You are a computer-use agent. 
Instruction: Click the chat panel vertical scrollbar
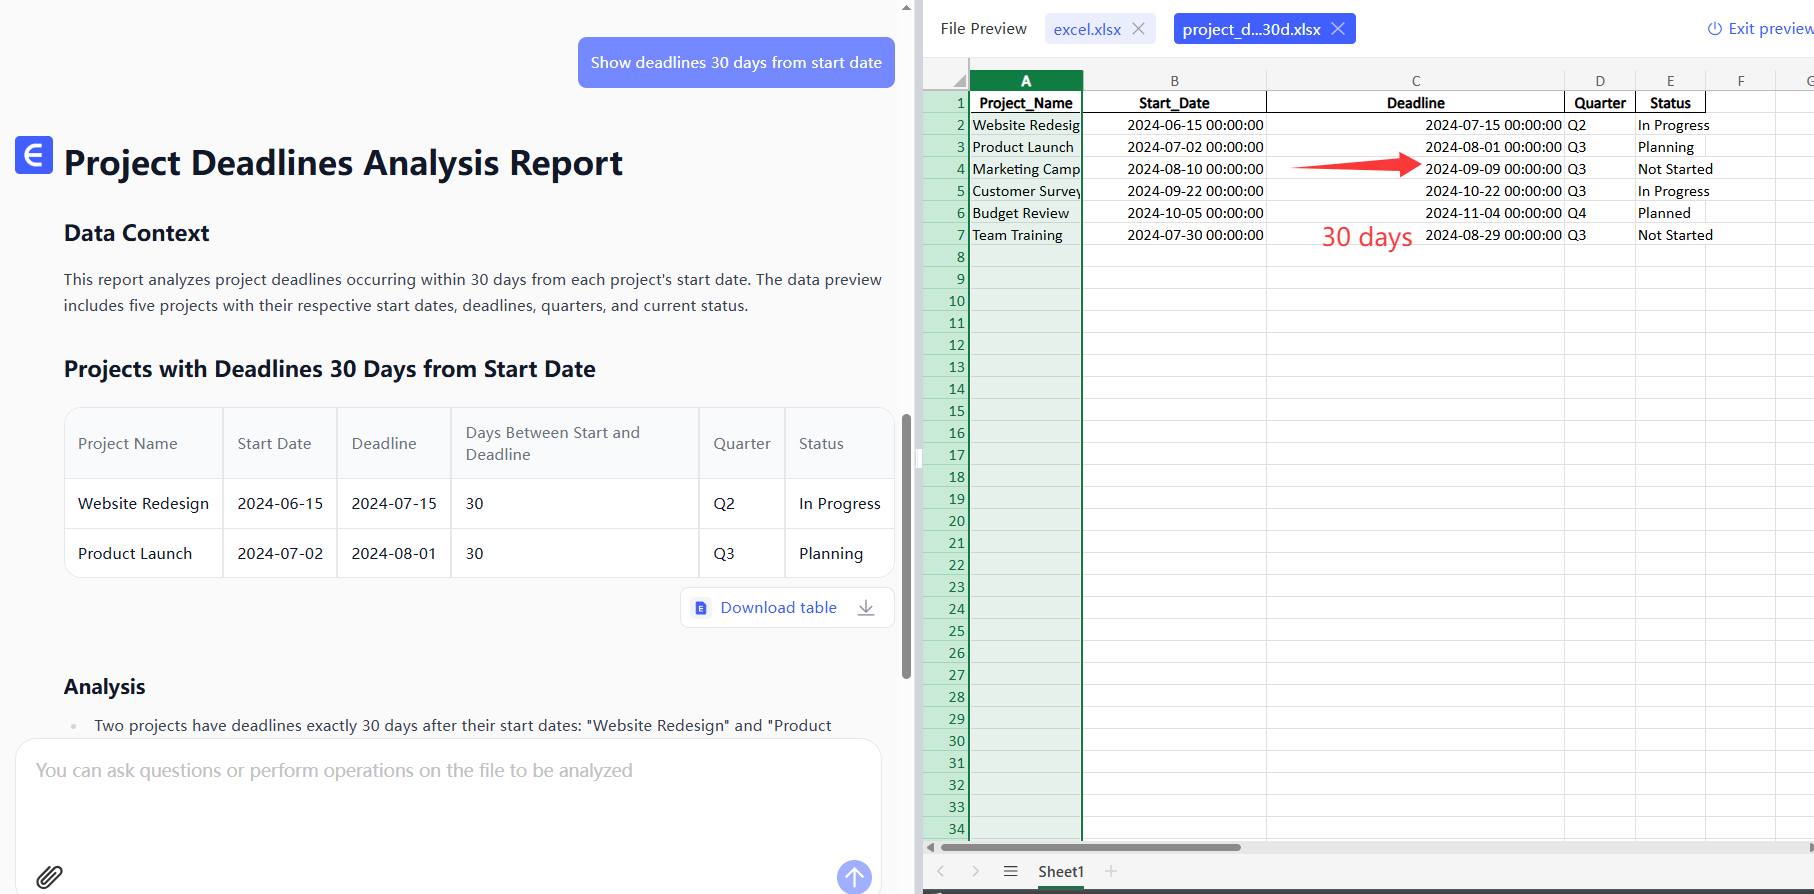906,545
